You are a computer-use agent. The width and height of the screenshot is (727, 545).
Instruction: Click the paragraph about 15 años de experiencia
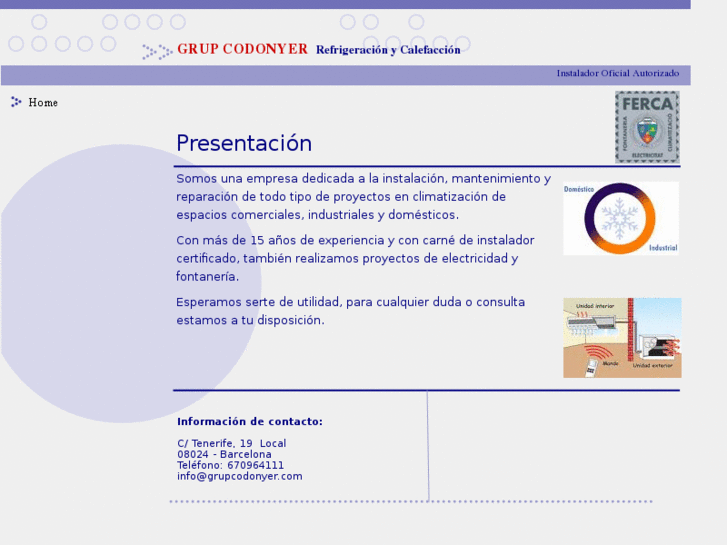point(355,258)
